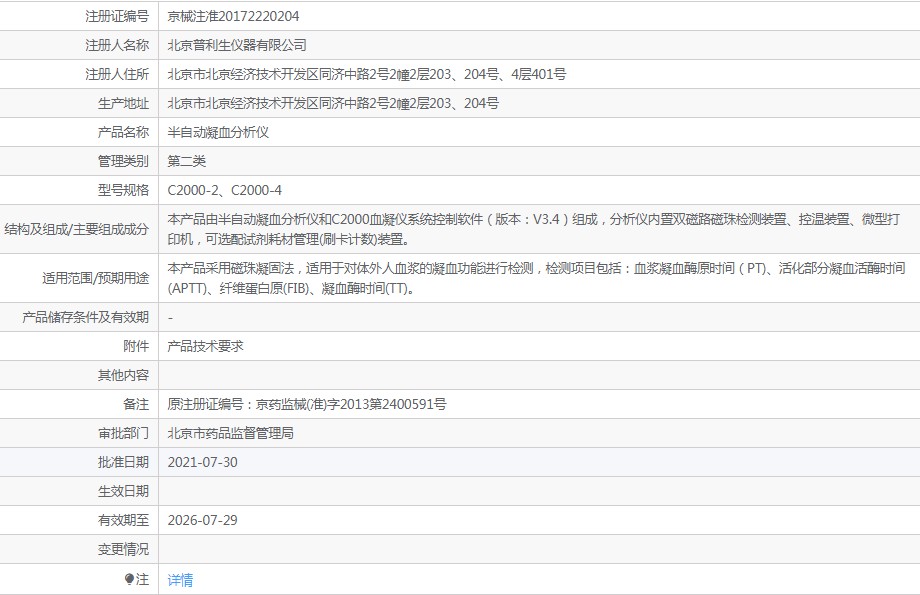Click the 型号规格 label
920x595 pixels.
pos(123,190)
